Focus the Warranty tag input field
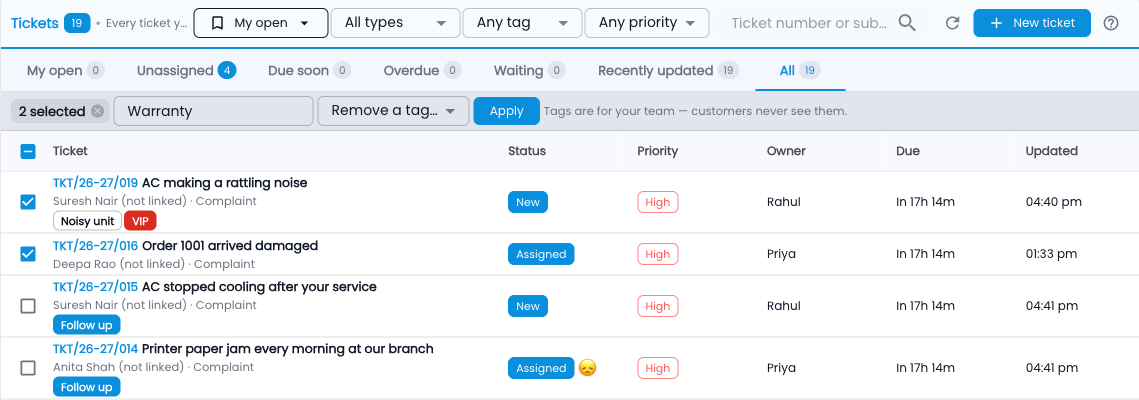Viewport: 1139px width, 400px height. point(214,111)
